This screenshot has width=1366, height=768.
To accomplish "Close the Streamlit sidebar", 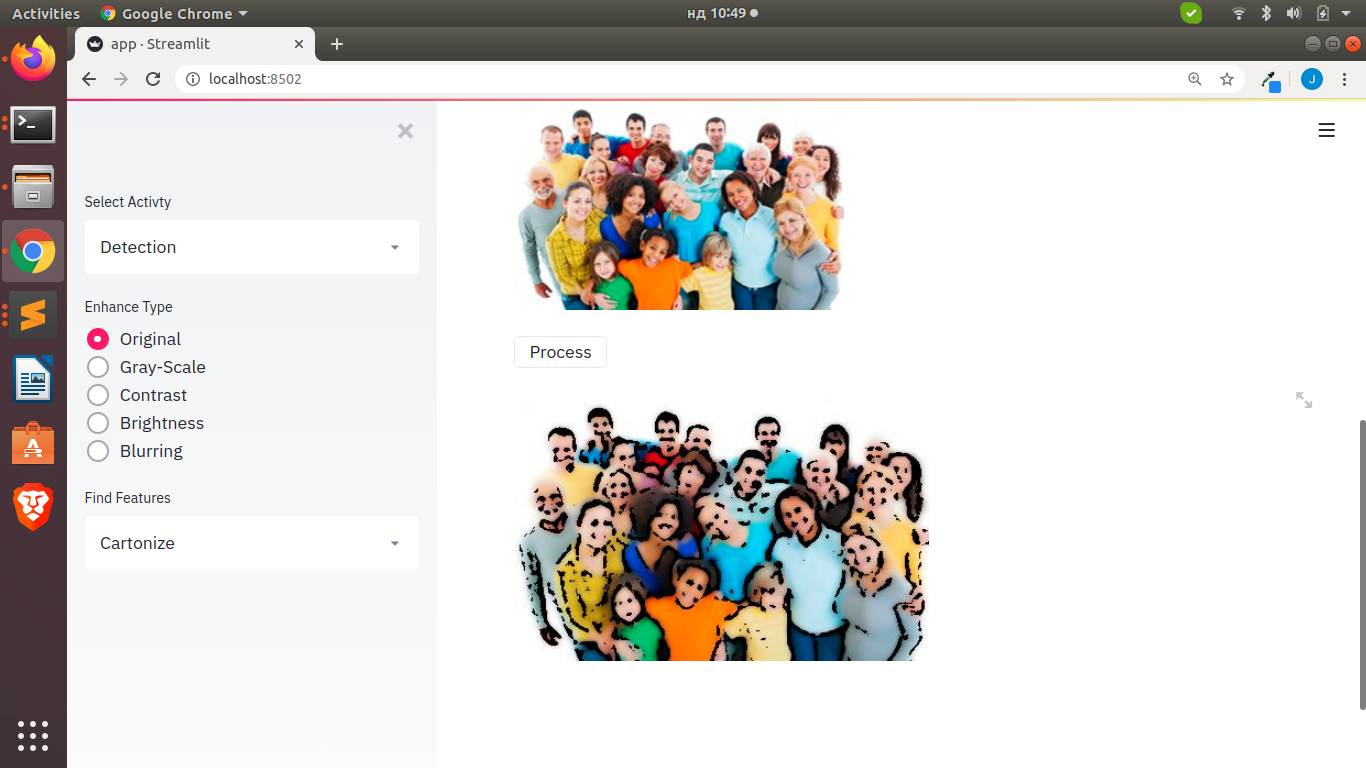I will pos(405,130).
